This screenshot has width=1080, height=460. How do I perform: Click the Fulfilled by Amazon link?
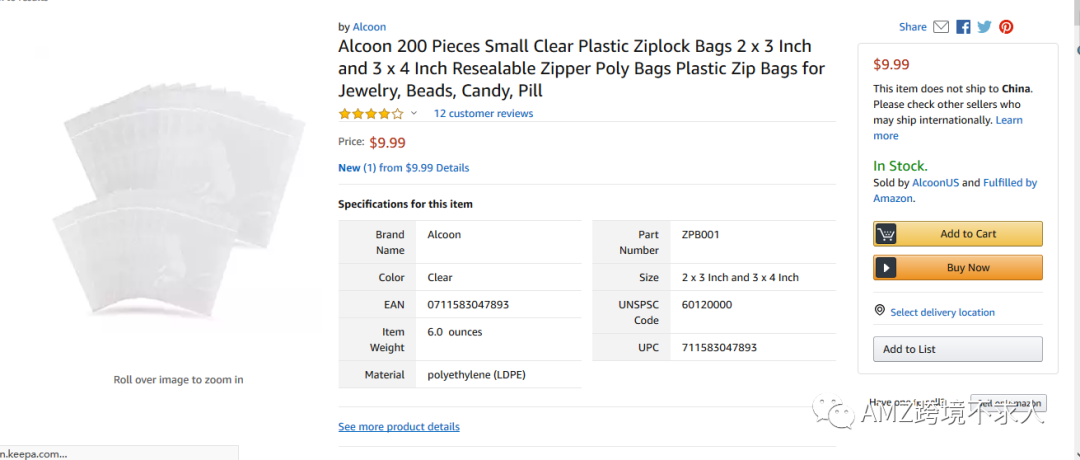pos(1008,183)
